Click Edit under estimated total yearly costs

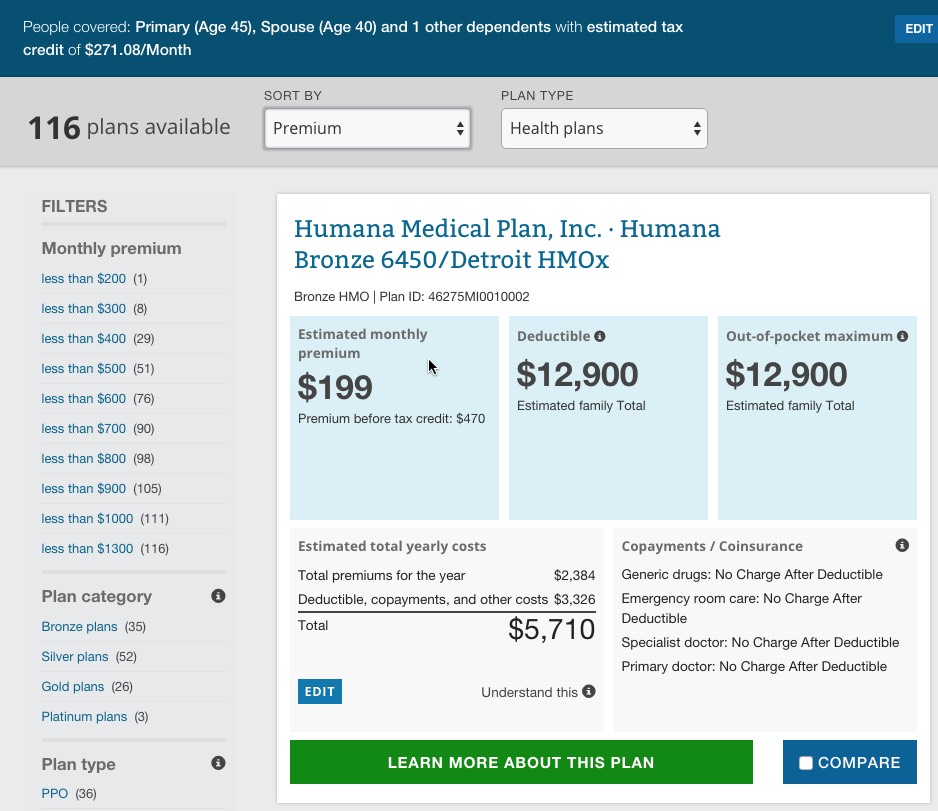(x=319, y=692)
